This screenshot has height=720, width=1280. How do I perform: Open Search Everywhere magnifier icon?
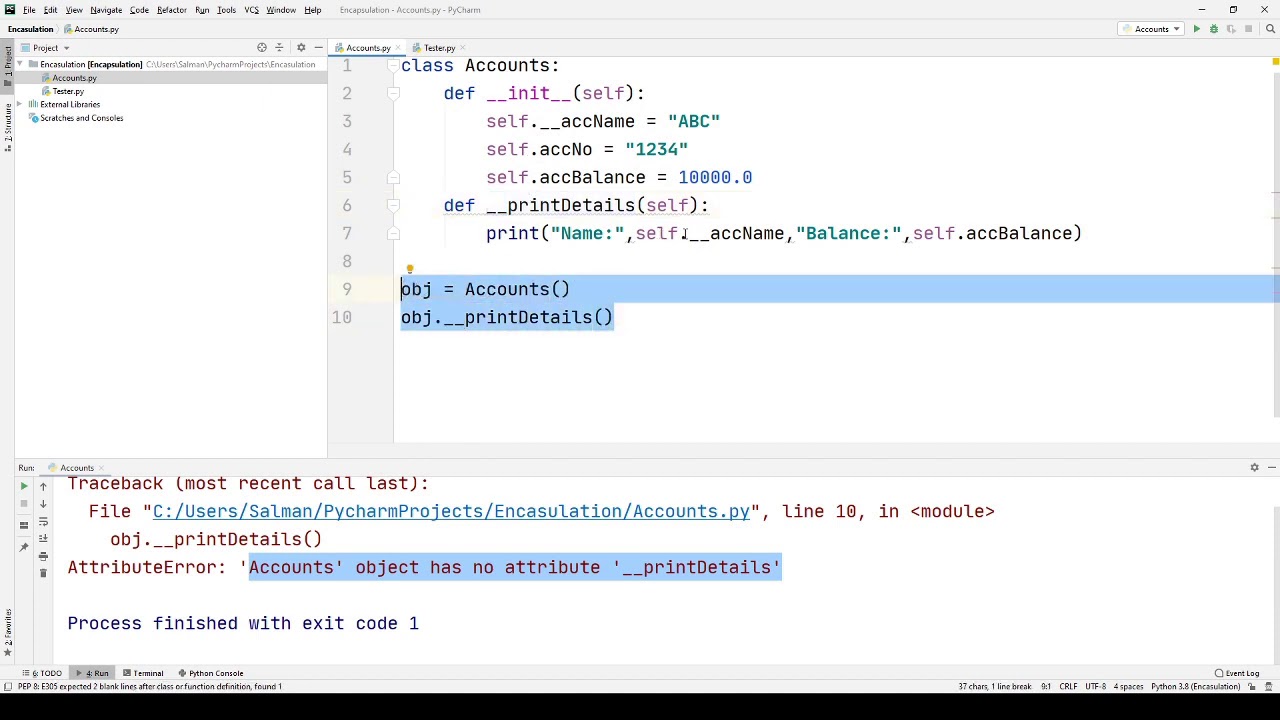[1271, 29]
